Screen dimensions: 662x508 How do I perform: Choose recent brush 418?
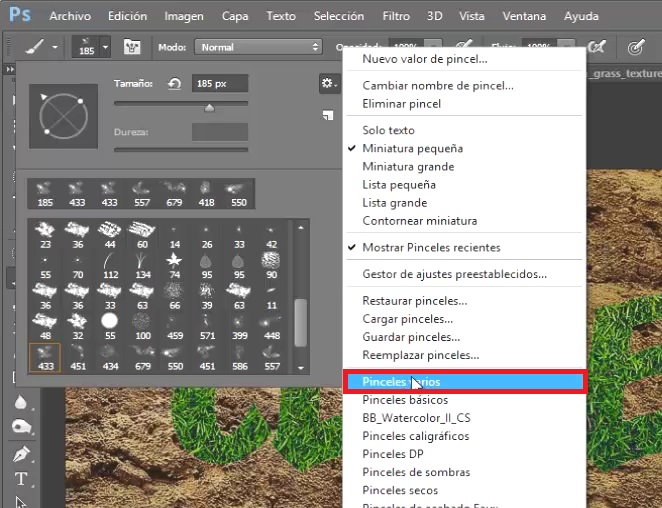click(206, 193)
